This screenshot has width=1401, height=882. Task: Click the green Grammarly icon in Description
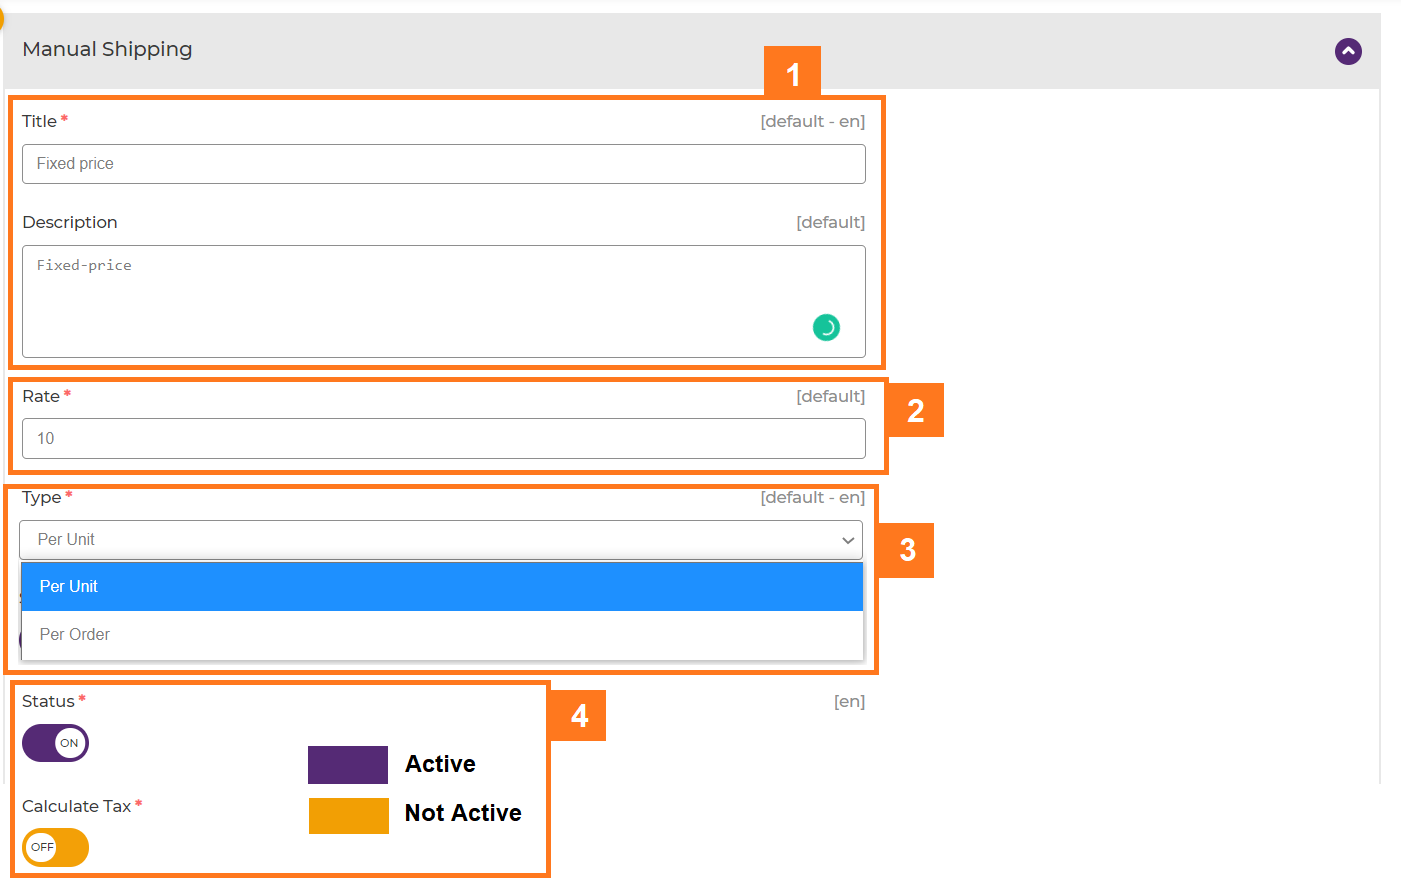click(x=826, y=327)
